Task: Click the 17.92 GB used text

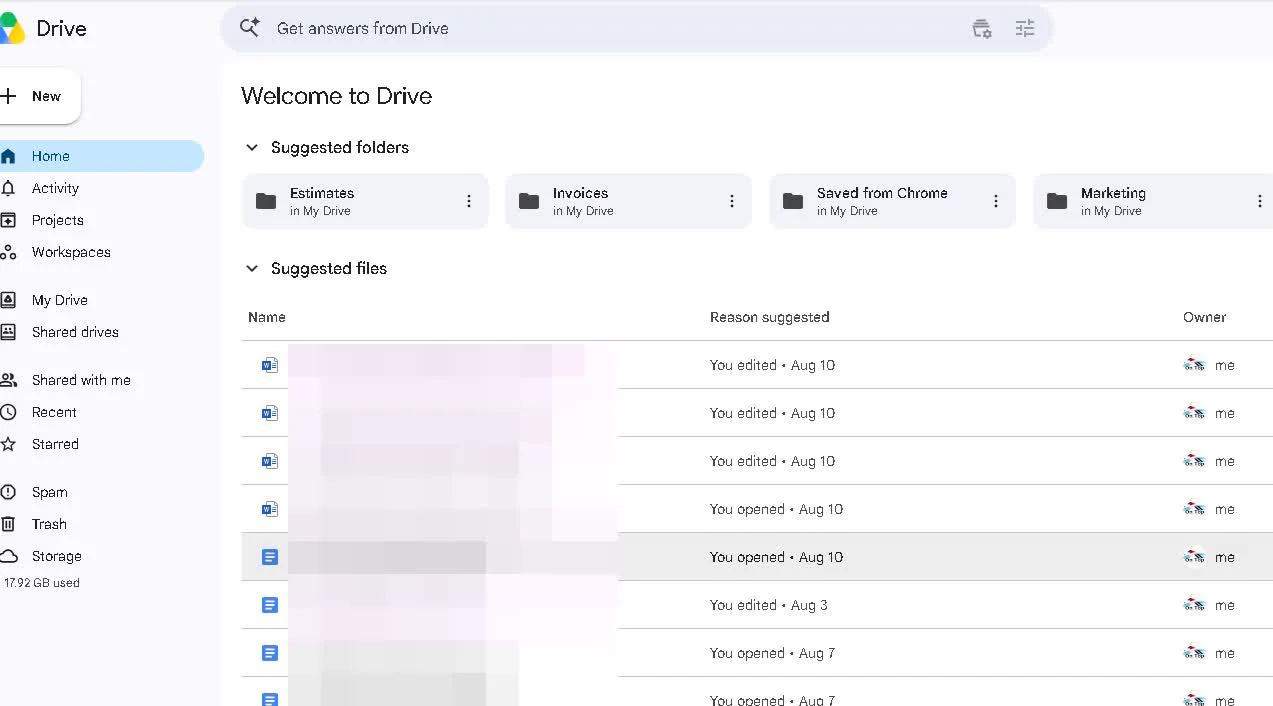Action: coord(41,583)
